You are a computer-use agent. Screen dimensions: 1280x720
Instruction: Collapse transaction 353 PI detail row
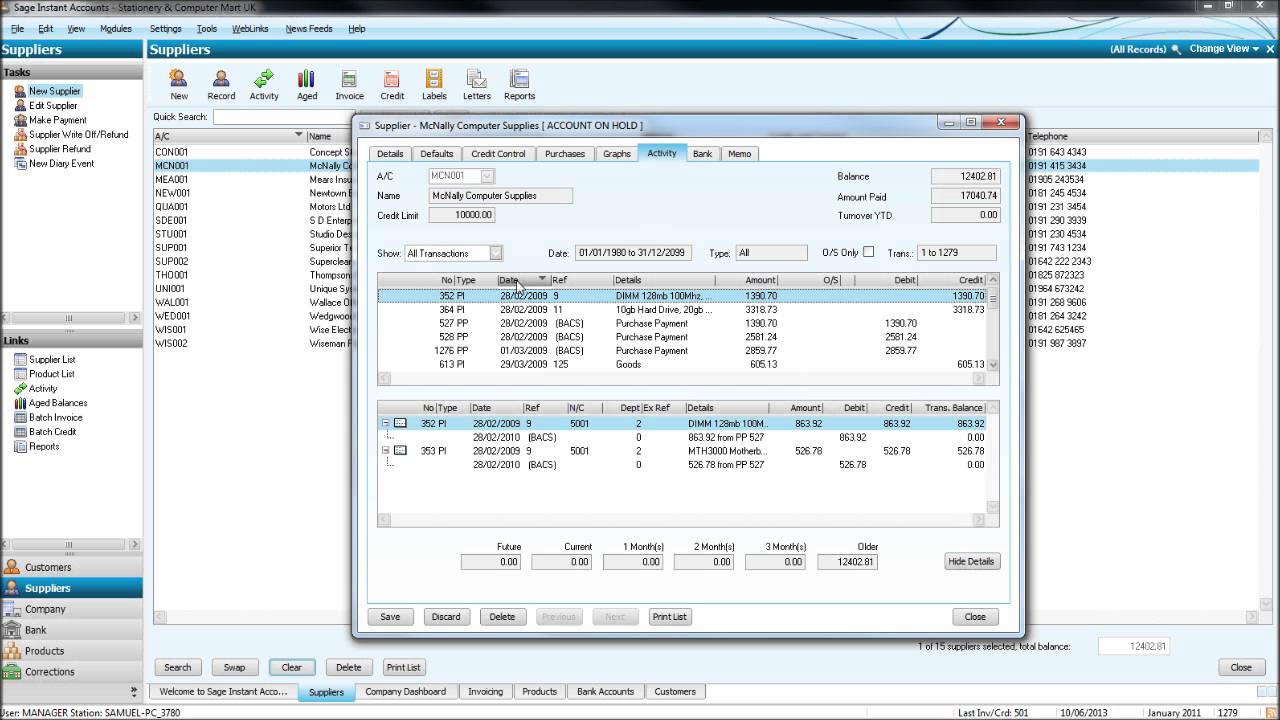tap(386, 451)
